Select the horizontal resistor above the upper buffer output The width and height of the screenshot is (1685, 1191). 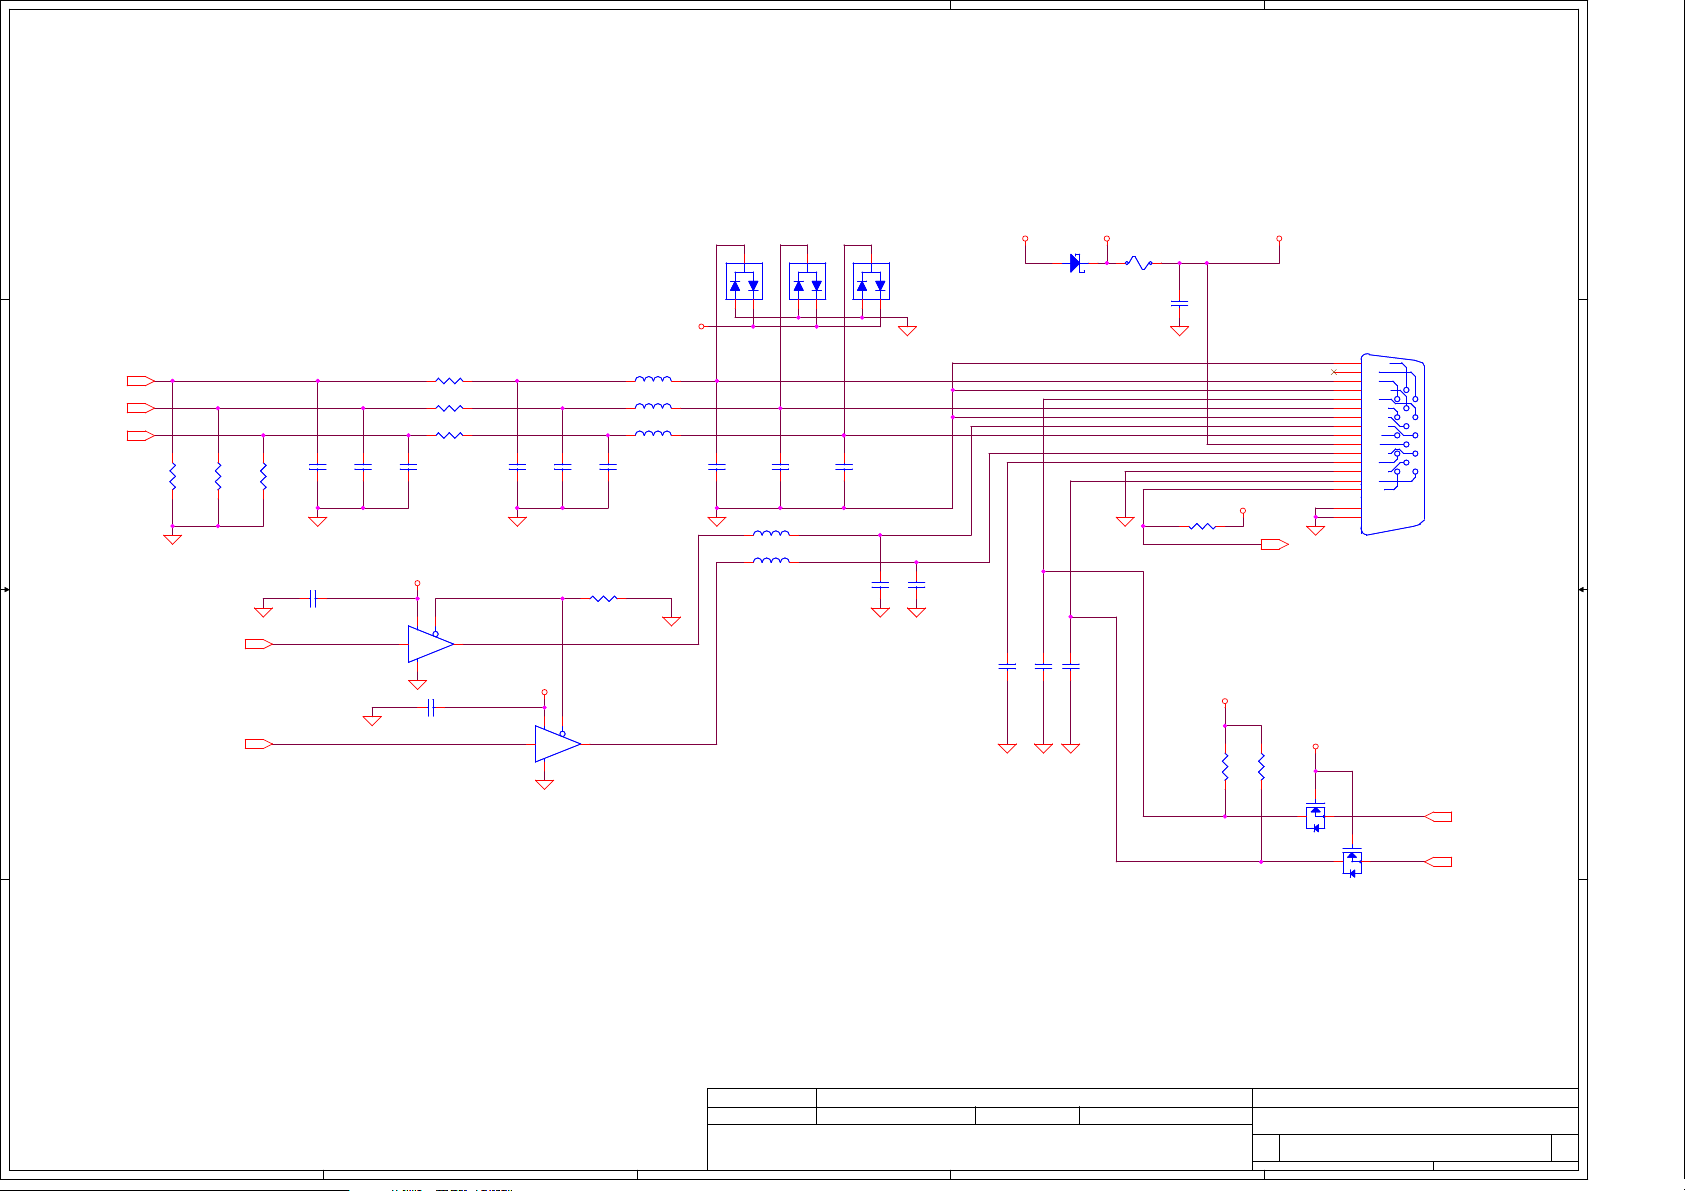(604, 598)
